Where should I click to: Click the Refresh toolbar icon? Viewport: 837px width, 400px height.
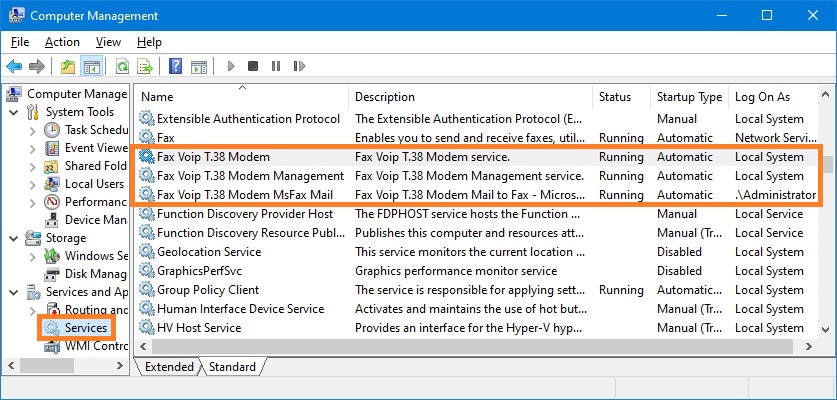click(123, 66)
